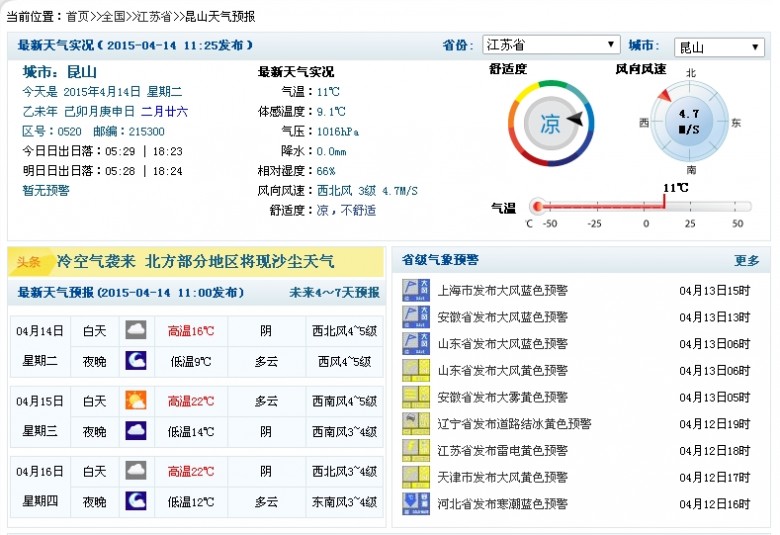Image resolution: width=780 pixels, height=535 pixels.
Task: Click the April 14 night moon cloud icon
Action: tap(136, 360)
